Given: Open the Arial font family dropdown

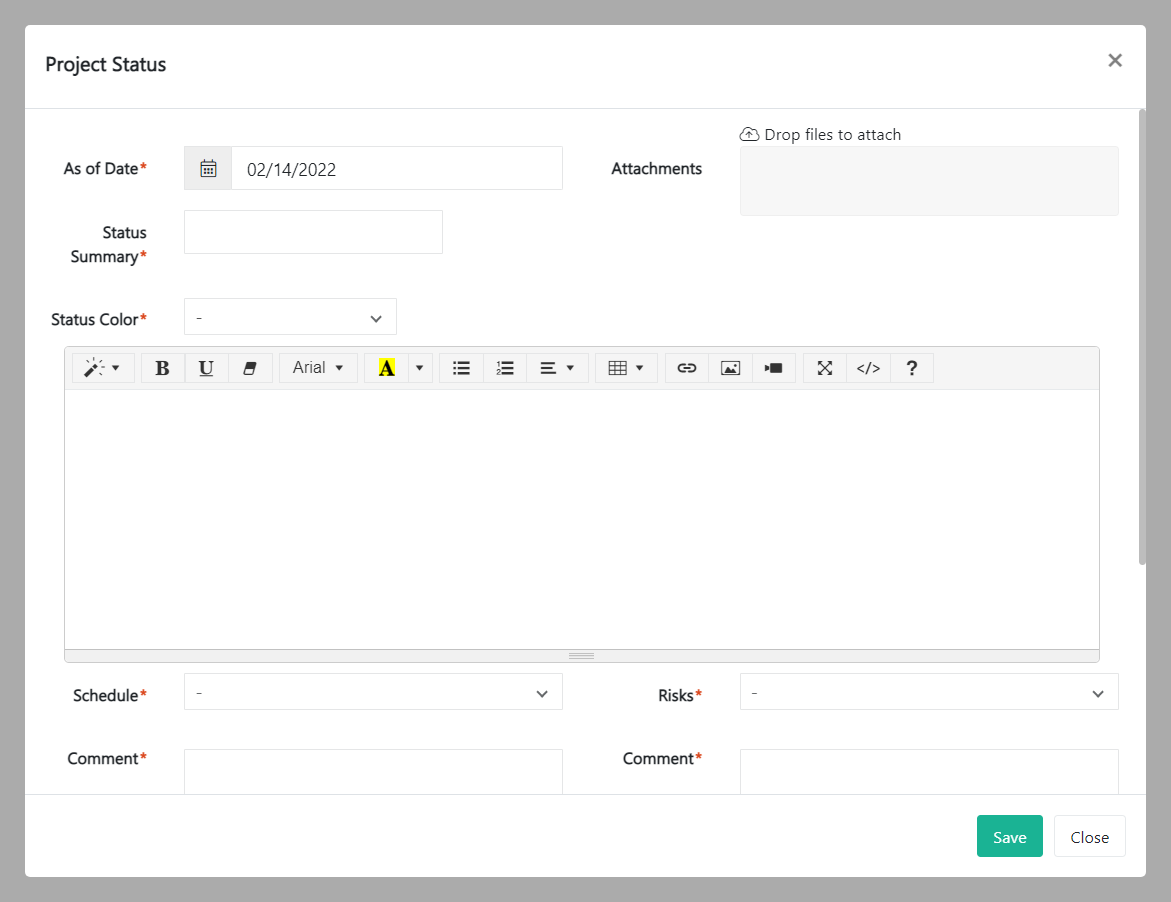Looking at the screenshot, I should pyautogui.click(x=318, y=368).
